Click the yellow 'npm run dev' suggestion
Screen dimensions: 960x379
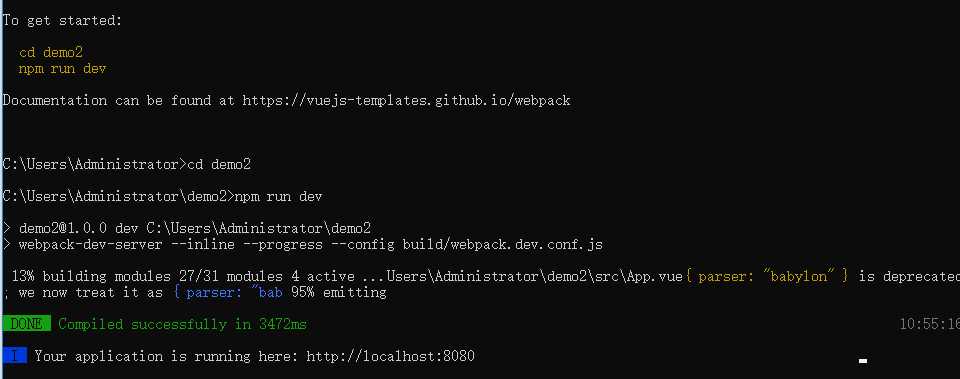point(62,69)
